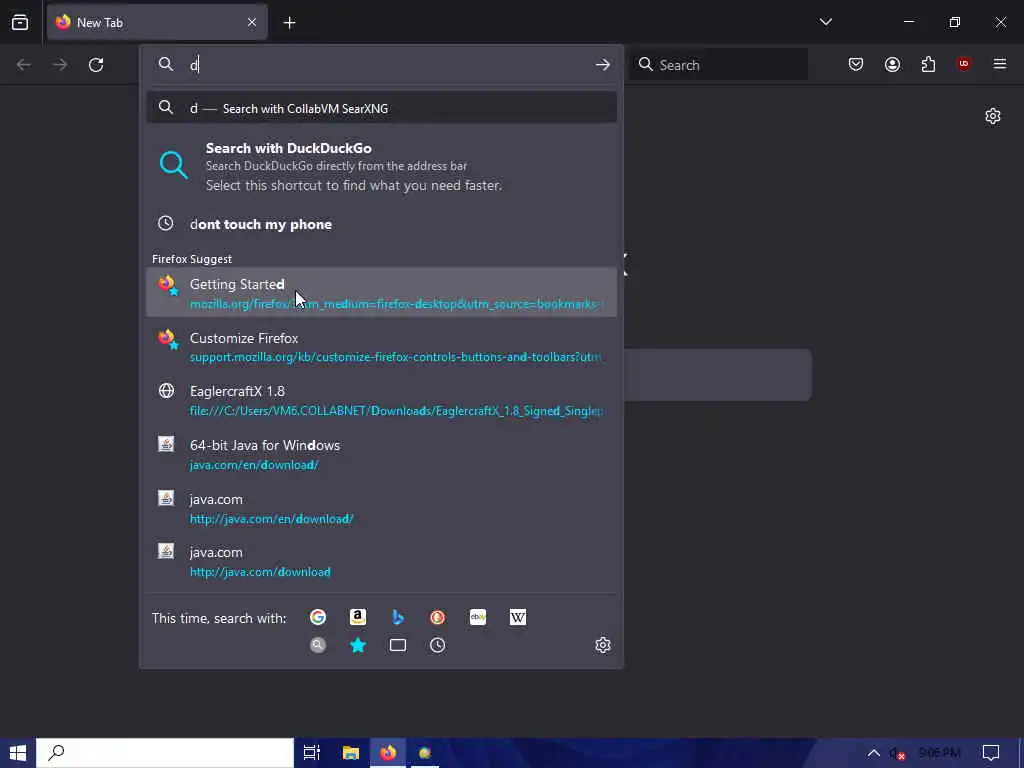Expand the system tray hidden icons chevron
This screenshot has width=1024, height=768.
(x=873, y=753)
